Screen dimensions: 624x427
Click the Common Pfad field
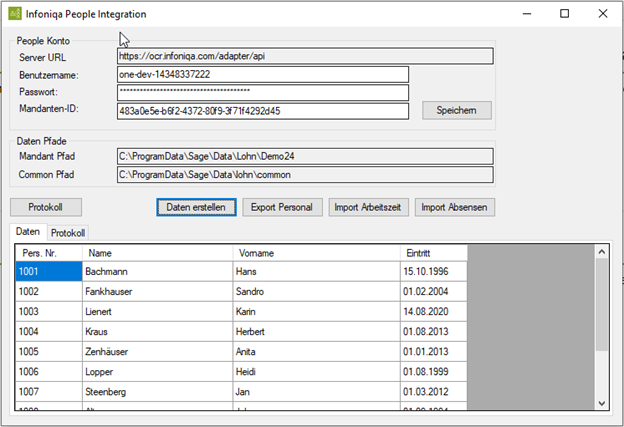[x=305, y=175]
